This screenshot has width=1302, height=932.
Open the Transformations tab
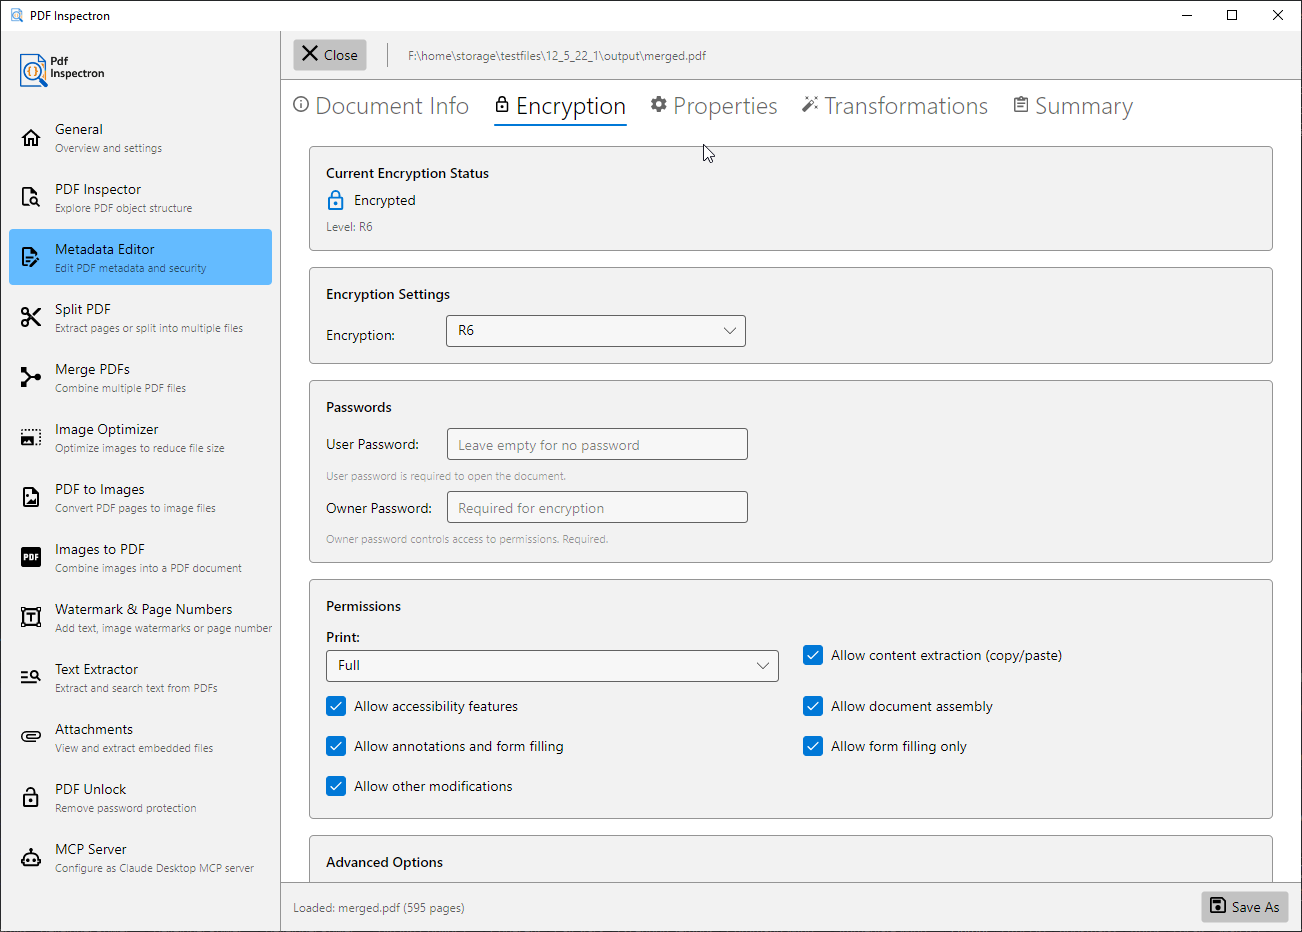895,106
